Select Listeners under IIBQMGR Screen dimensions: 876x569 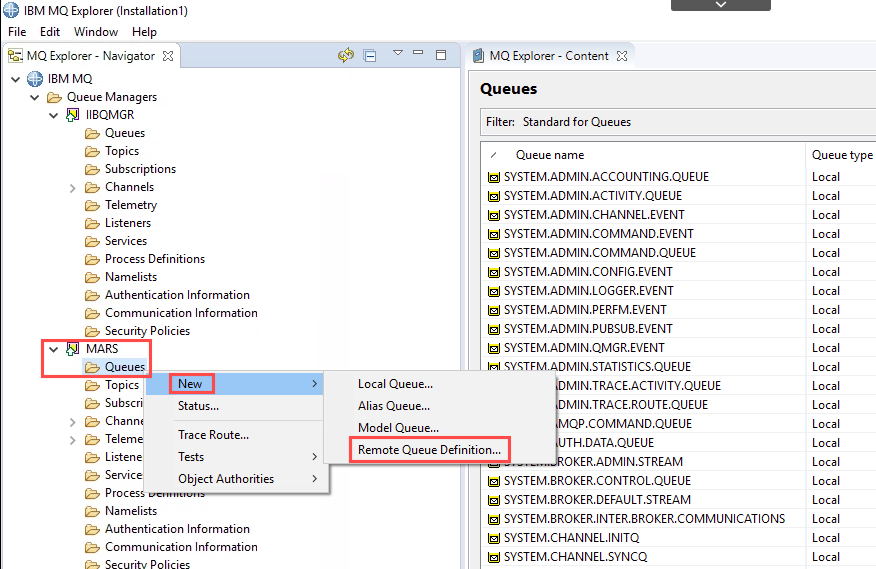point(128,223)
